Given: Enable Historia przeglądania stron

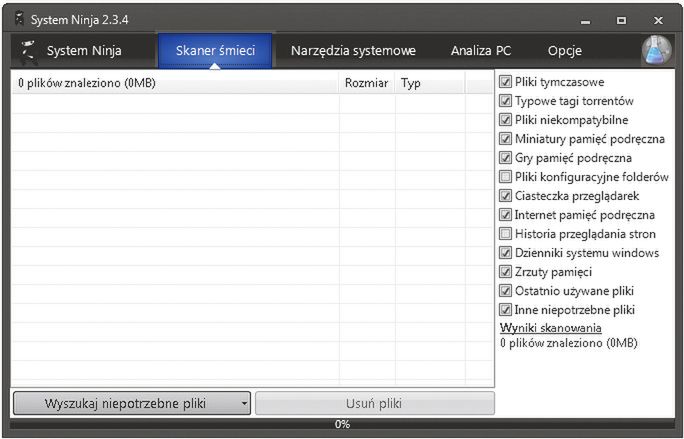Looking at the screenshot, I should coord(505,234).
